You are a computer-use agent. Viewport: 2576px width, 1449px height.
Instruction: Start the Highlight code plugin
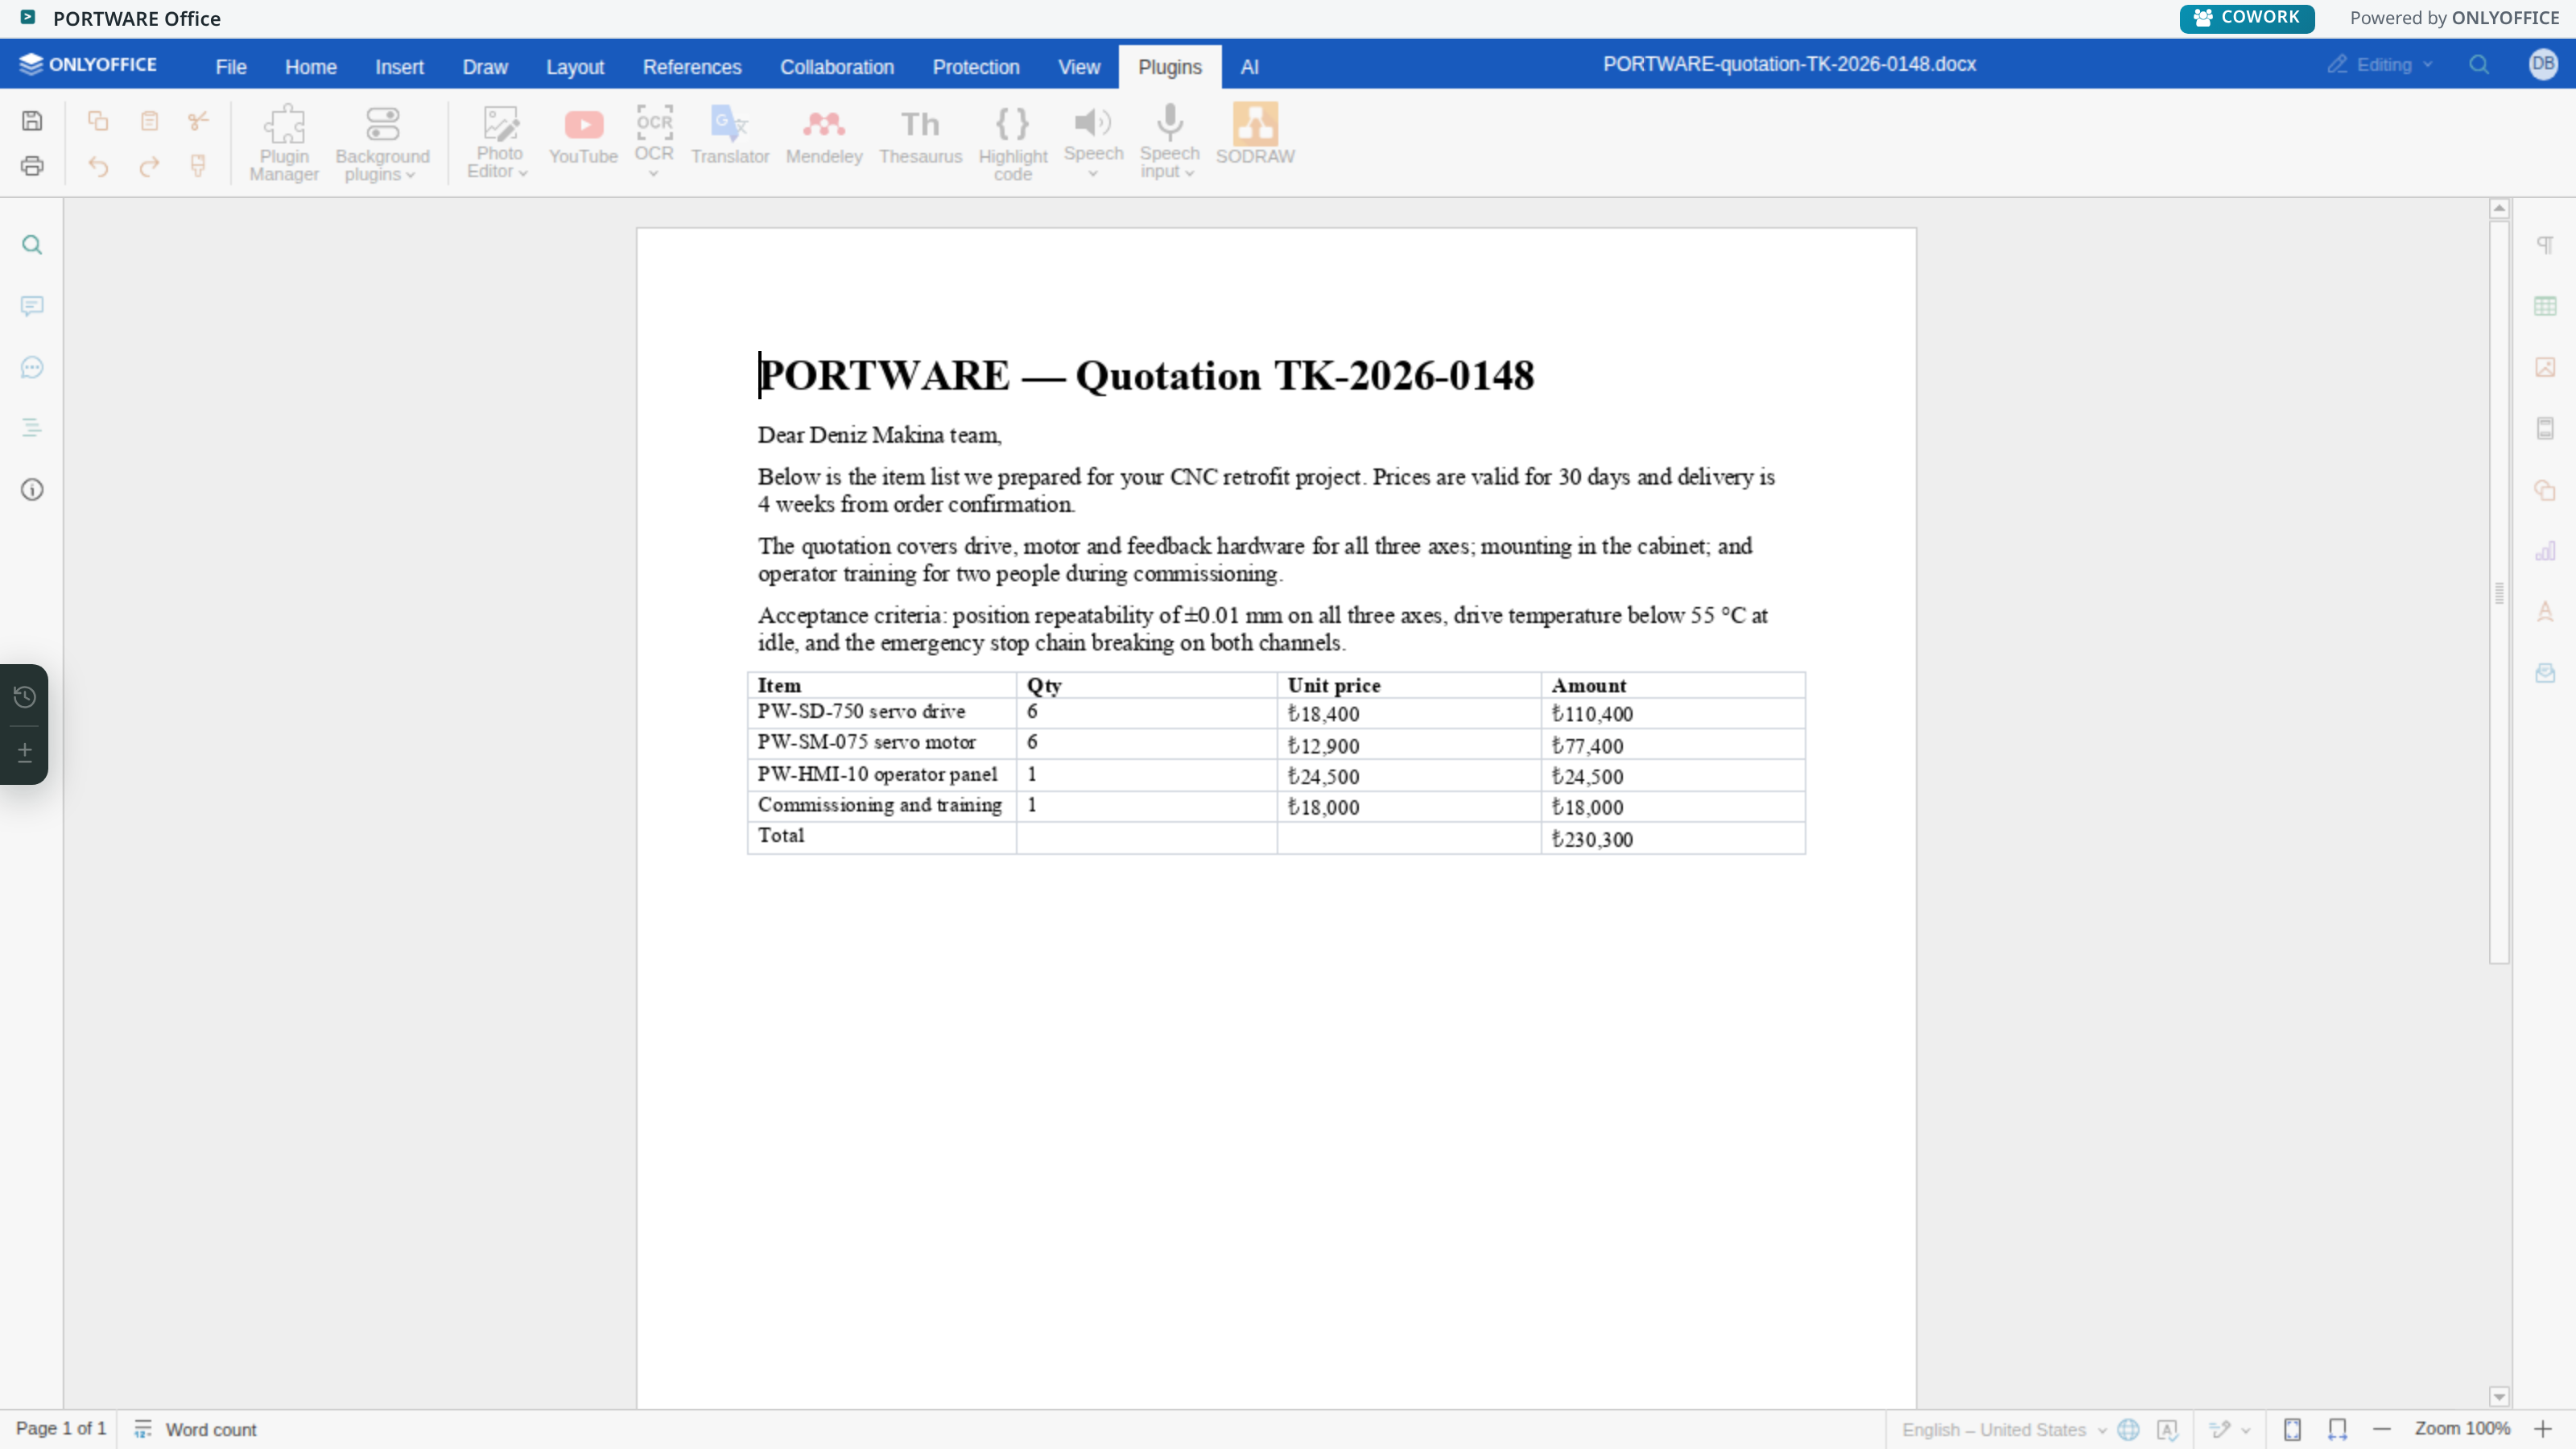tap(1012, 143)
